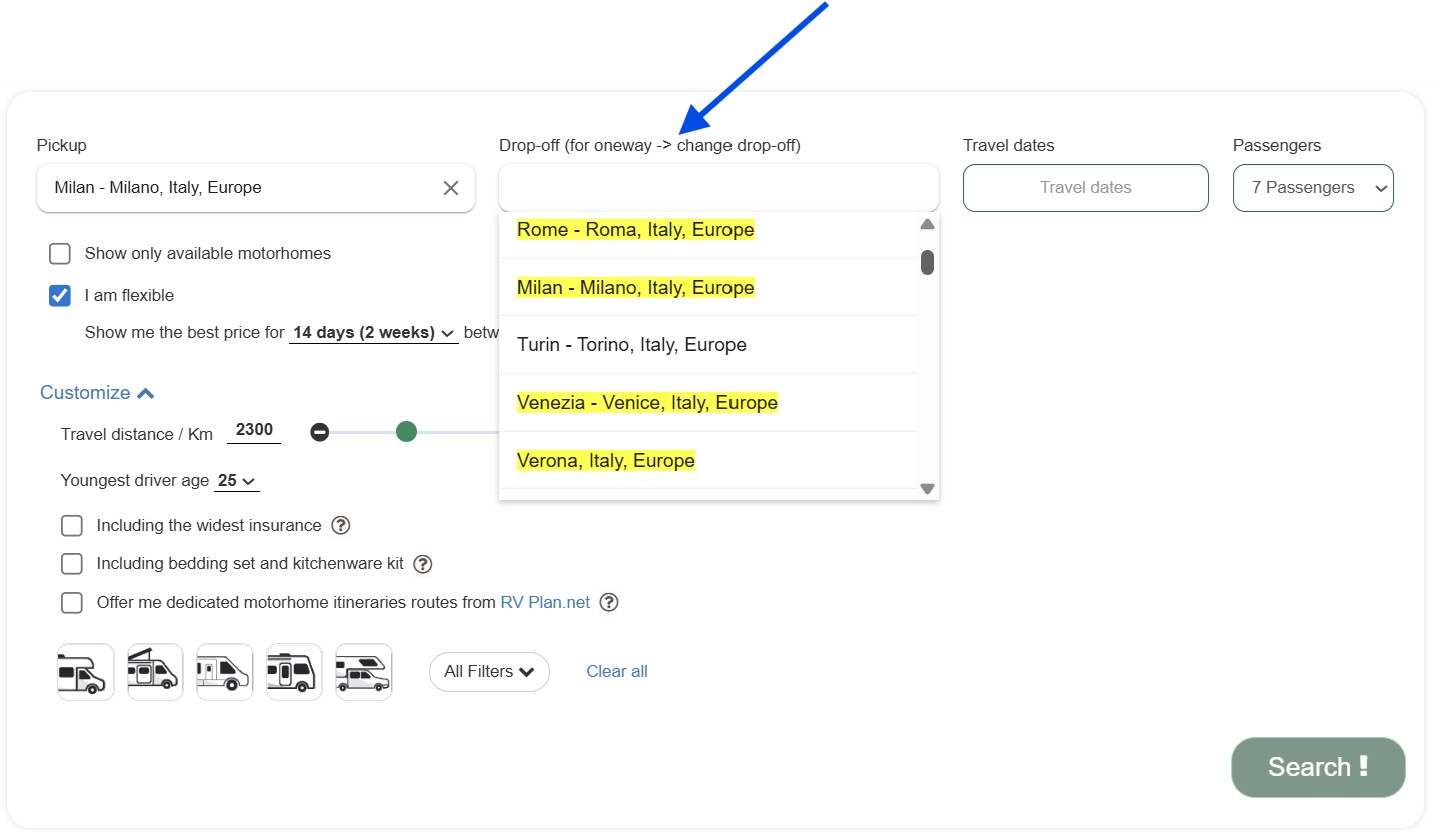Choose the fully integrated motorhome type icon
This screenshot has width=1435, height=832.
pos(294,672)
